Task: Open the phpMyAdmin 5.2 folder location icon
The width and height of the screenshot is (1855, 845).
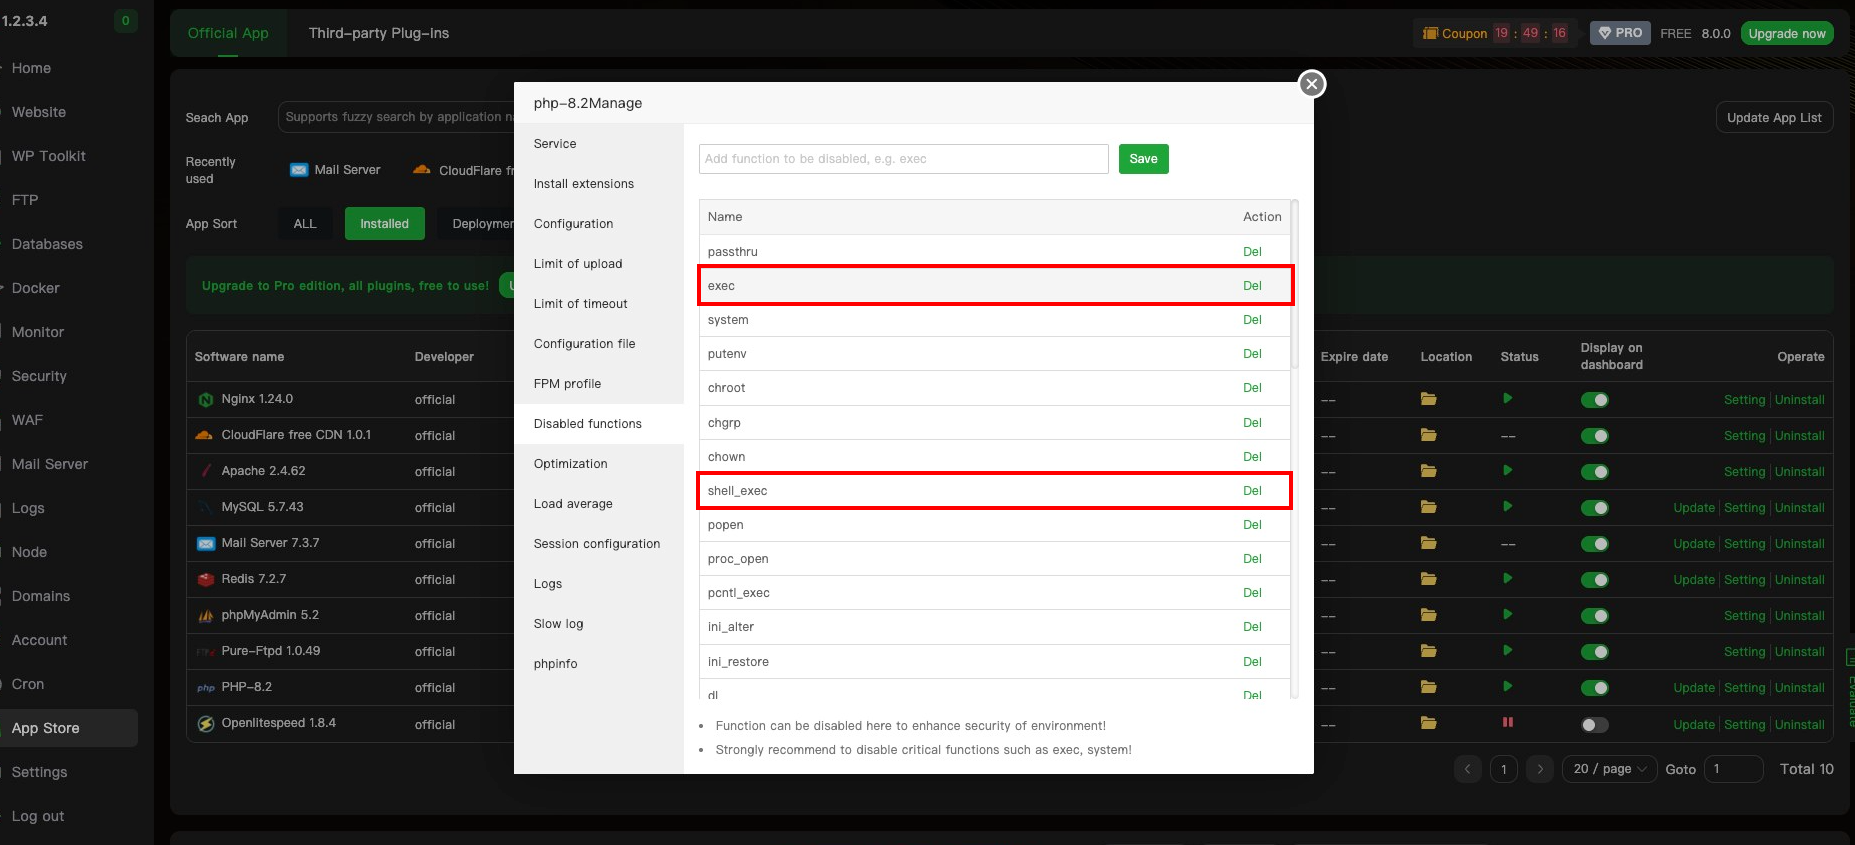Action: (1428, 615)
